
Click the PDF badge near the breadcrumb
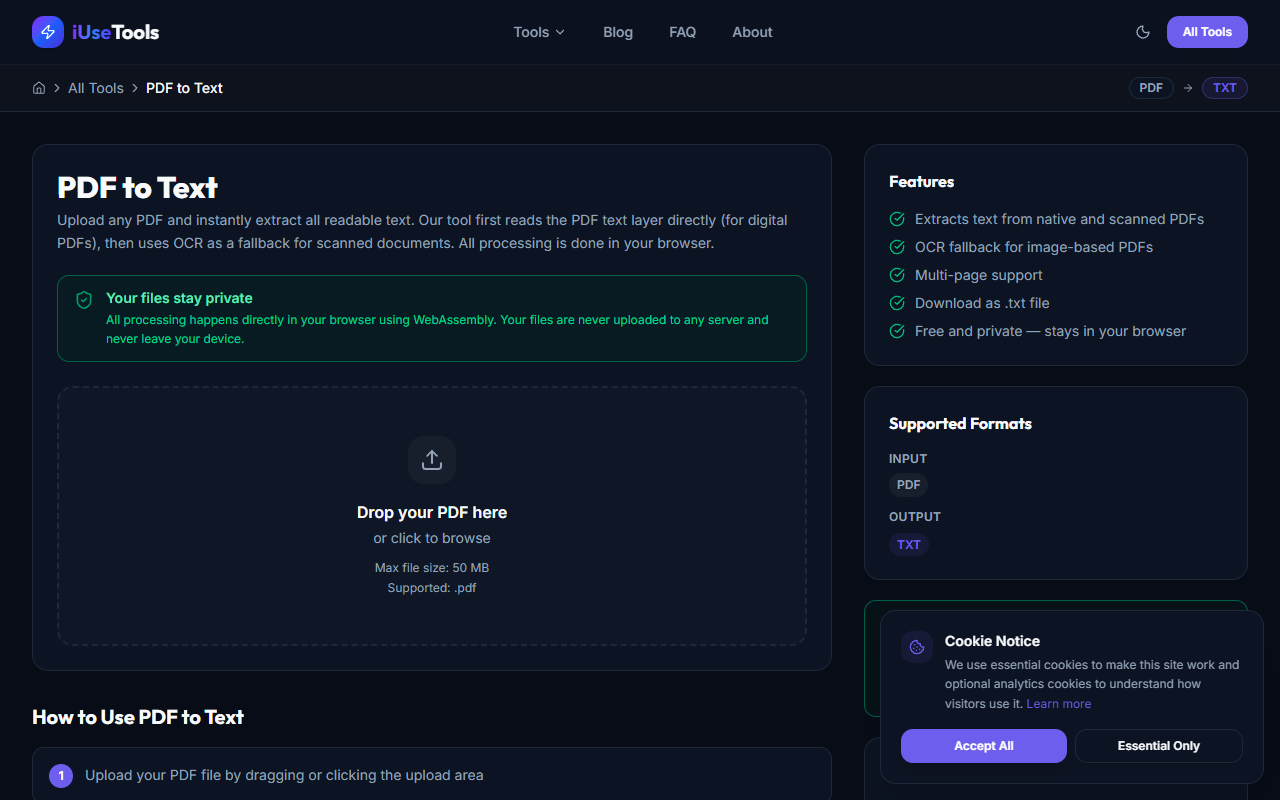[1150, 87]
